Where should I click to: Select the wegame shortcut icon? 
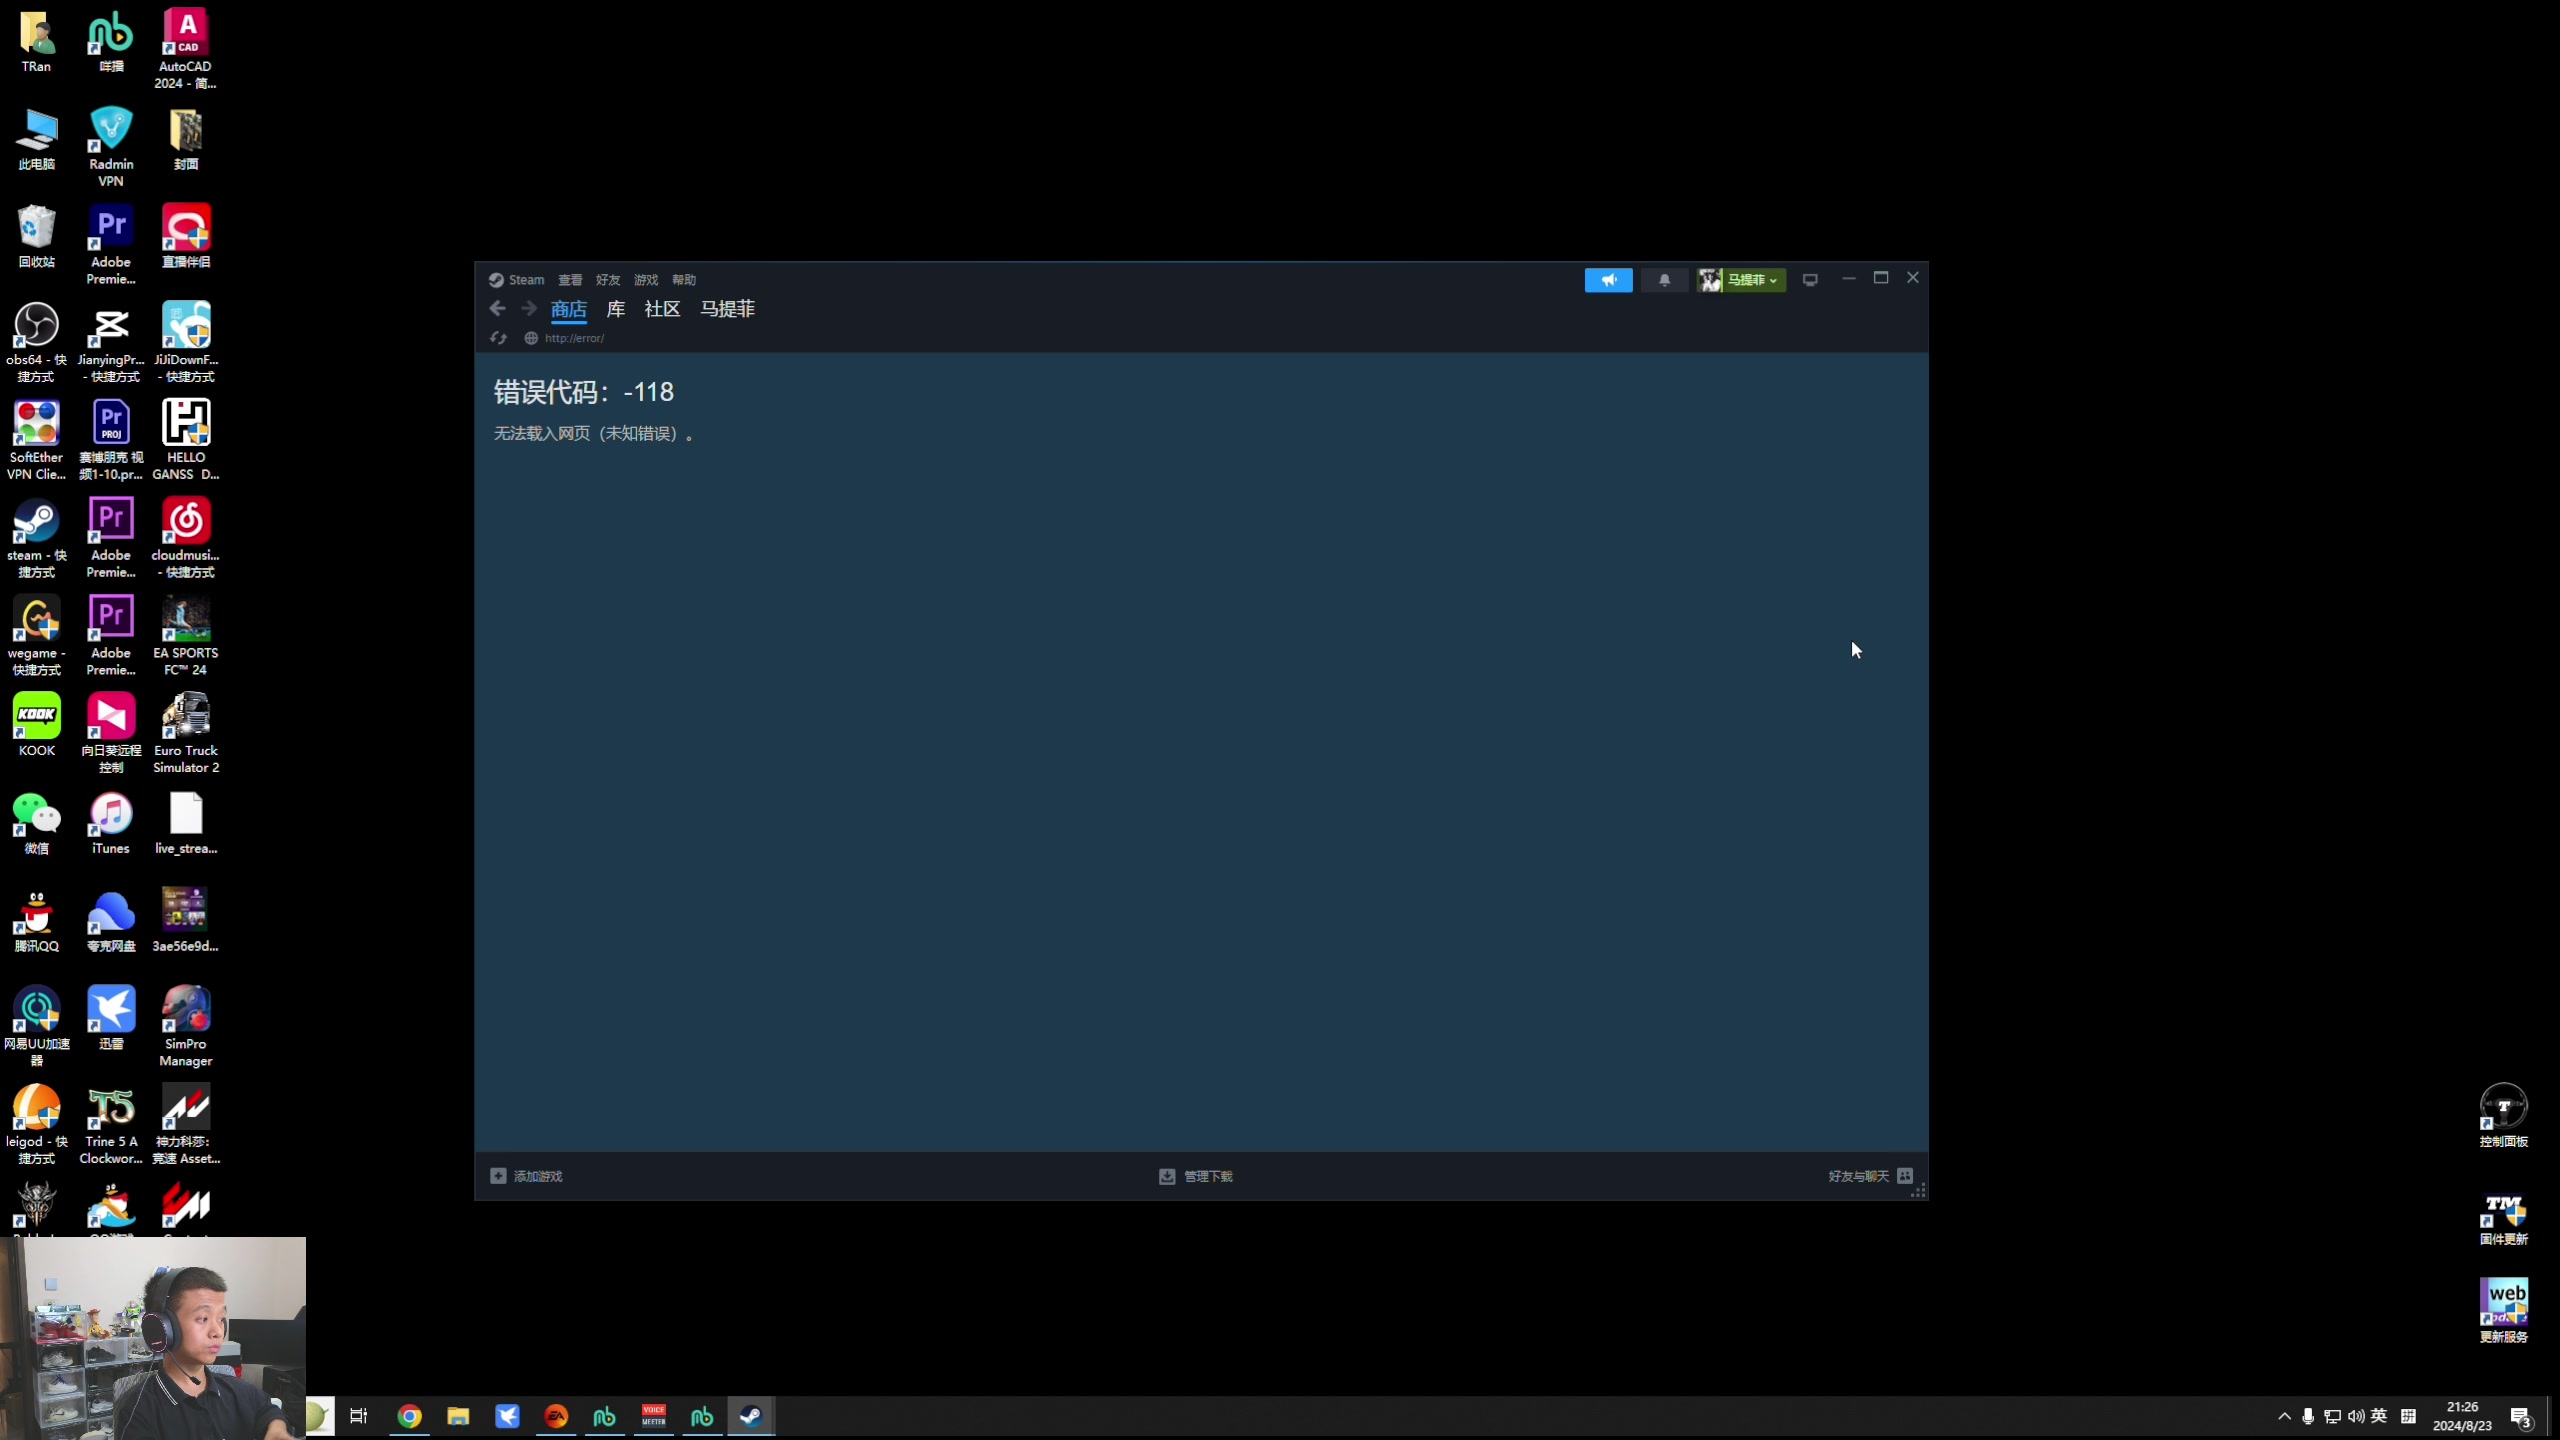click(36, 636)
